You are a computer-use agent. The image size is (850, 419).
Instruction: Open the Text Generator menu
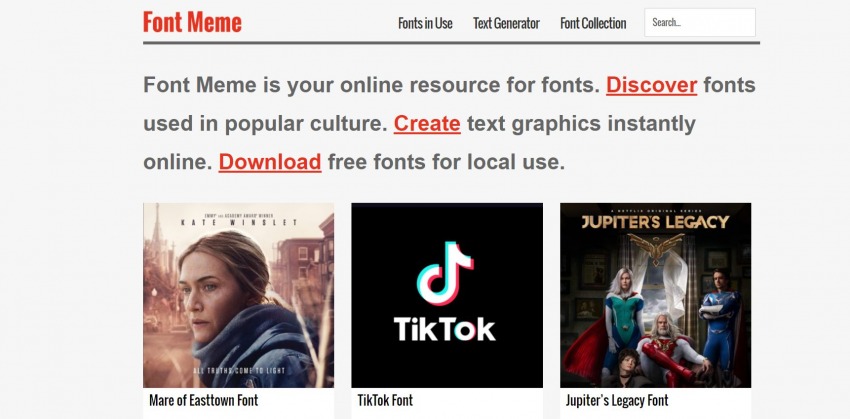[x=506, y=23]
